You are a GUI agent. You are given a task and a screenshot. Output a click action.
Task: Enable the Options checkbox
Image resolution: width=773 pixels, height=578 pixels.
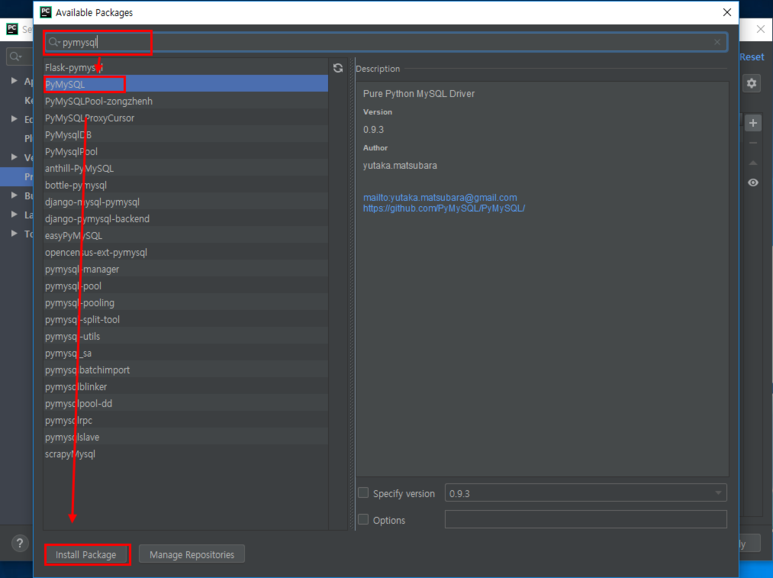point(363,519)
